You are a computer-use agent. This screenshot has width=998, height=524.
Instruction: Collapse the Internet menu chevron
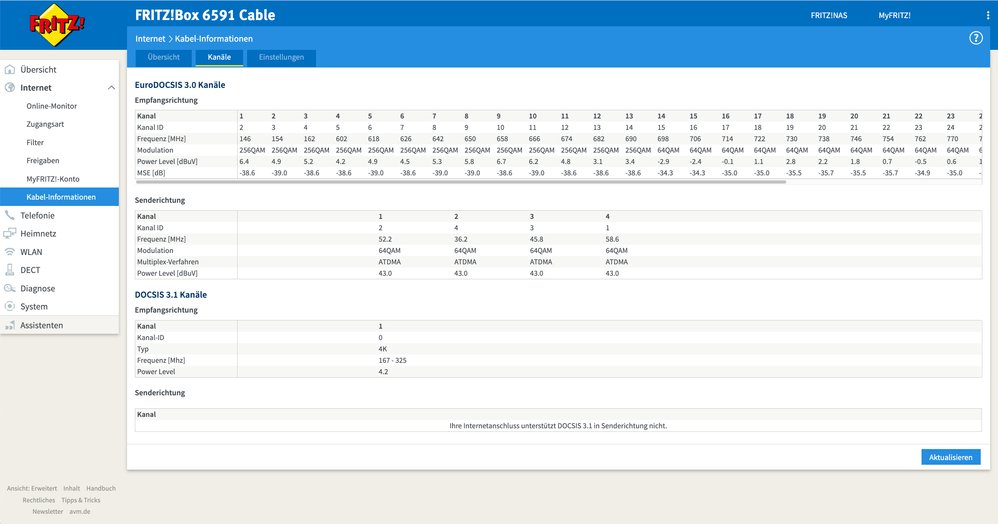point(111,88)
